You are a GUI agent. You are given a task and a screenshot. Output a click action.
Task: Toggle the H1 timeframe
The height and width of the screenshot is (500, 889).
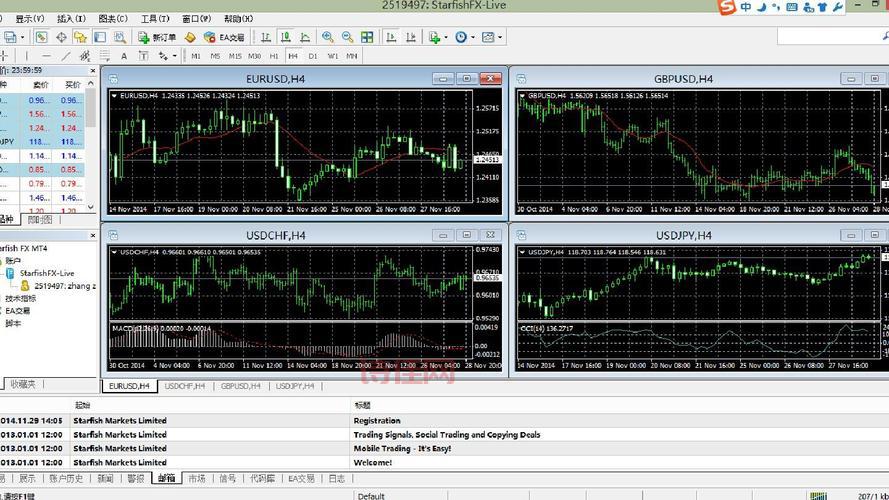tap(274, 56)
